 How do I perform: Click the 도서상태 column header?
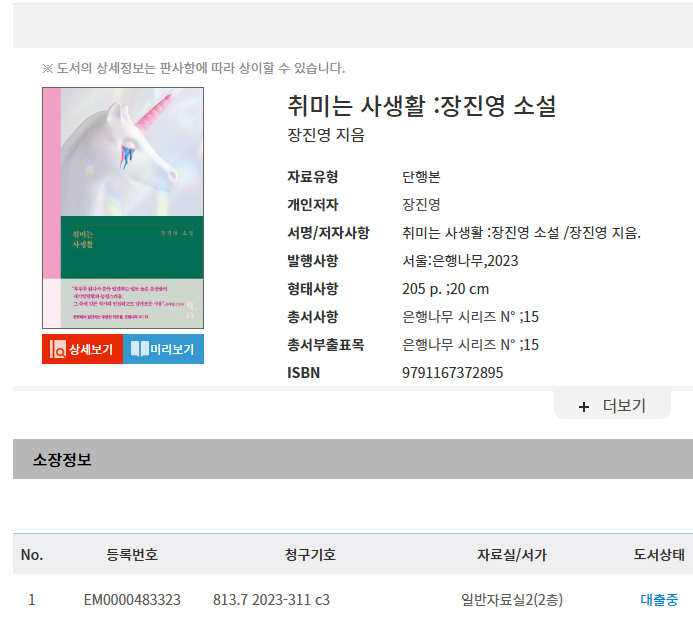(x=659, y=555)
